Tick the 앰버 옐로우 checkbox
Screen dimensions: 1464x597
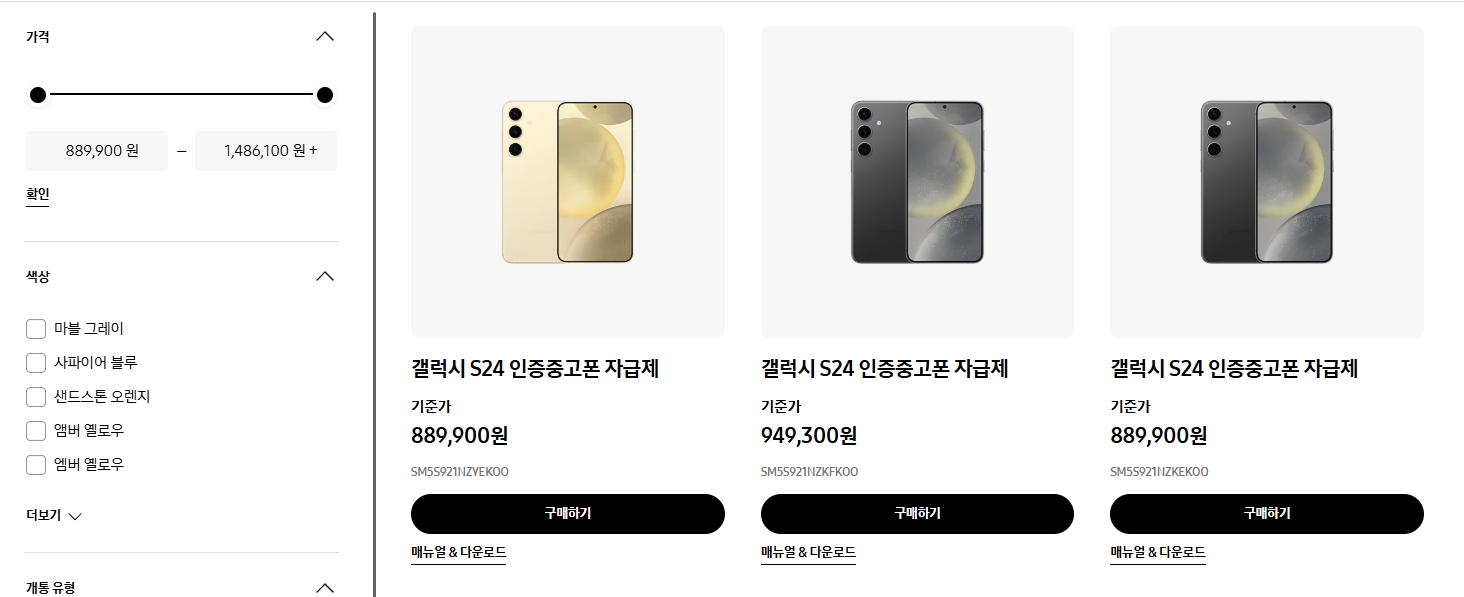[36, 431]
